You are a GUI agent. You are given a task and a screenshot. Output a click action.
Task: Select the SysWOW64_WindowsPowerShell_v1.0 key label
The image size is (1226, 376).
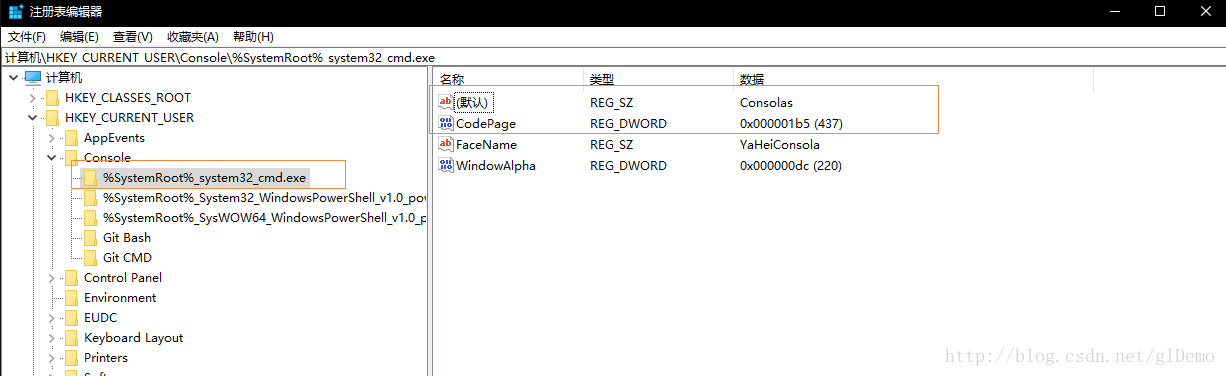point(264,218)
